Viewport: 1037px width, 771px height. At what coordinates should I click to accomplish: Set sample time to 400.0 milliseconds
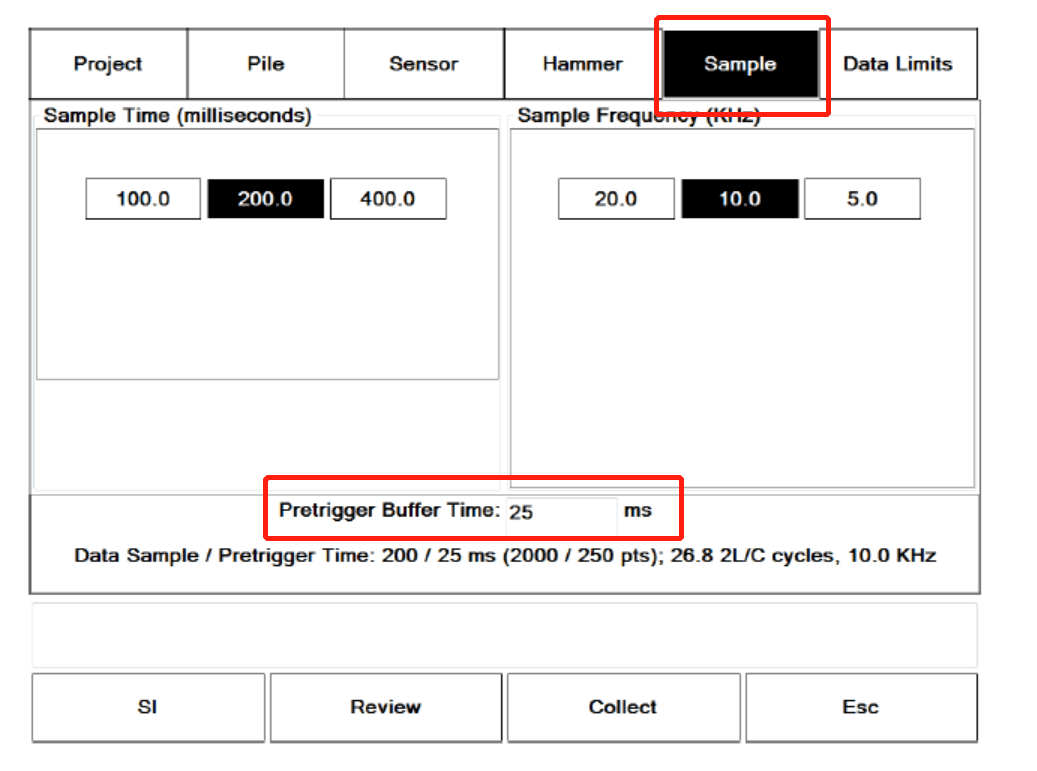(388, 199)
